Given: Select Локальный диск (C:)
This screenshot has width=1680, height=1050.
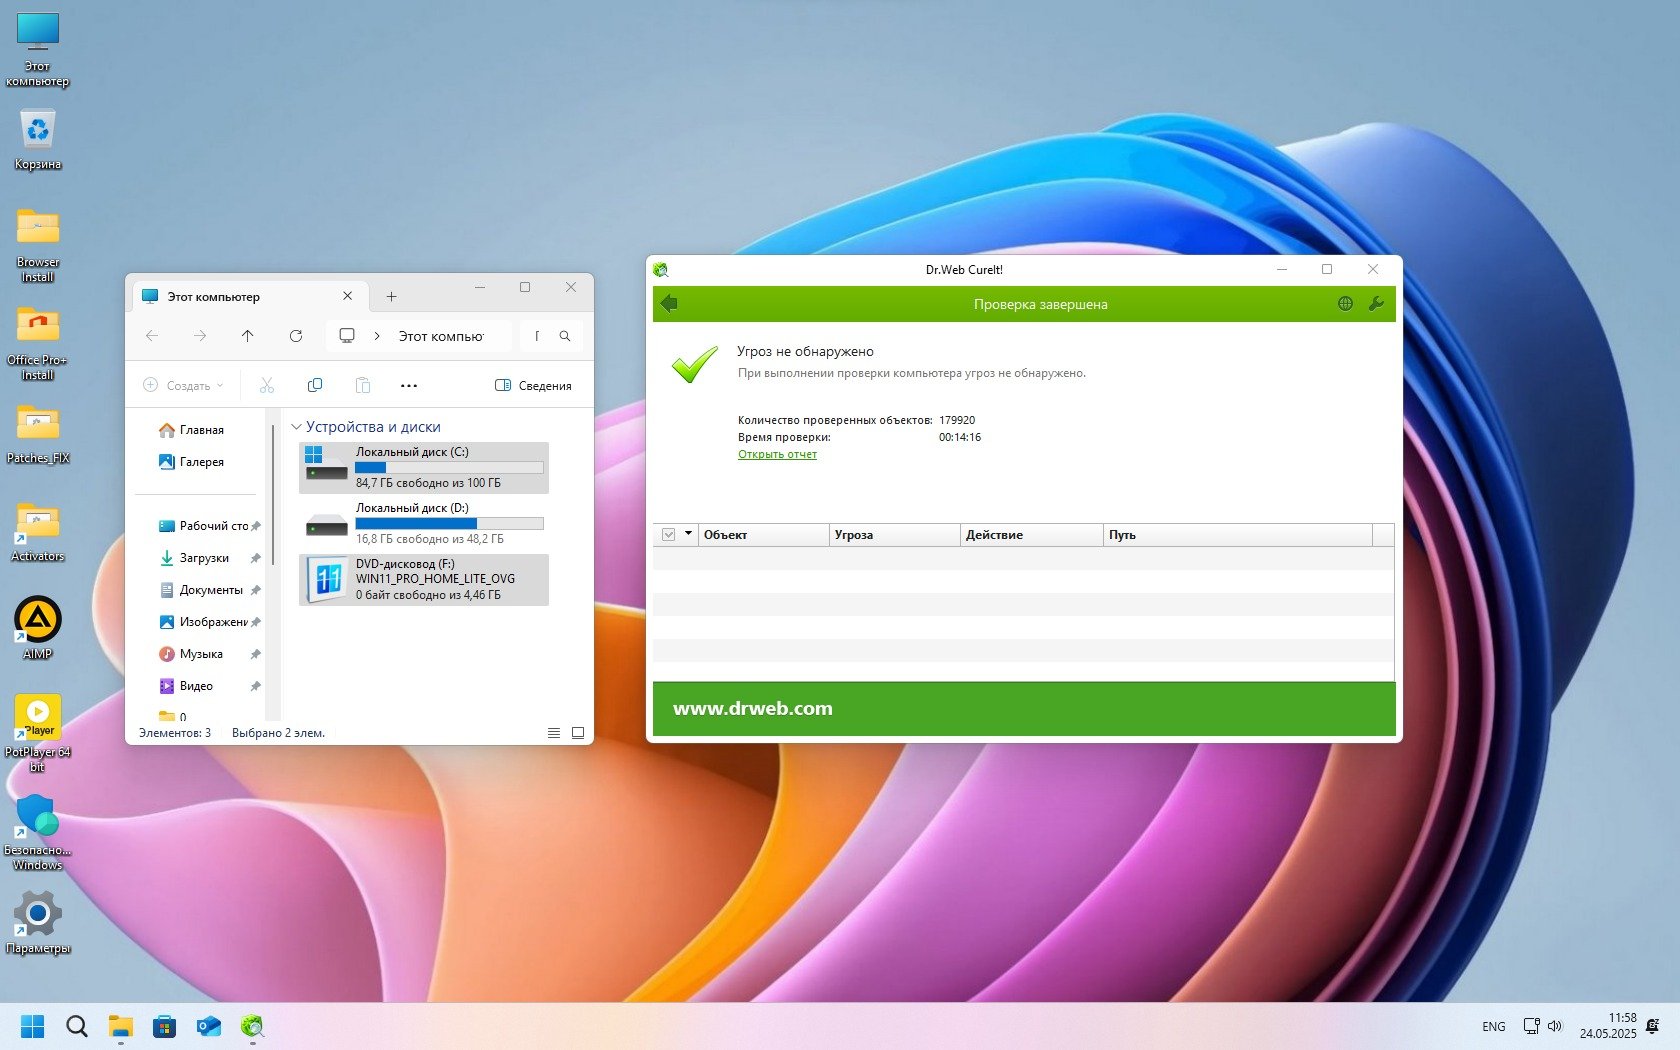Looking at the screenshot, I should [424, 468].
